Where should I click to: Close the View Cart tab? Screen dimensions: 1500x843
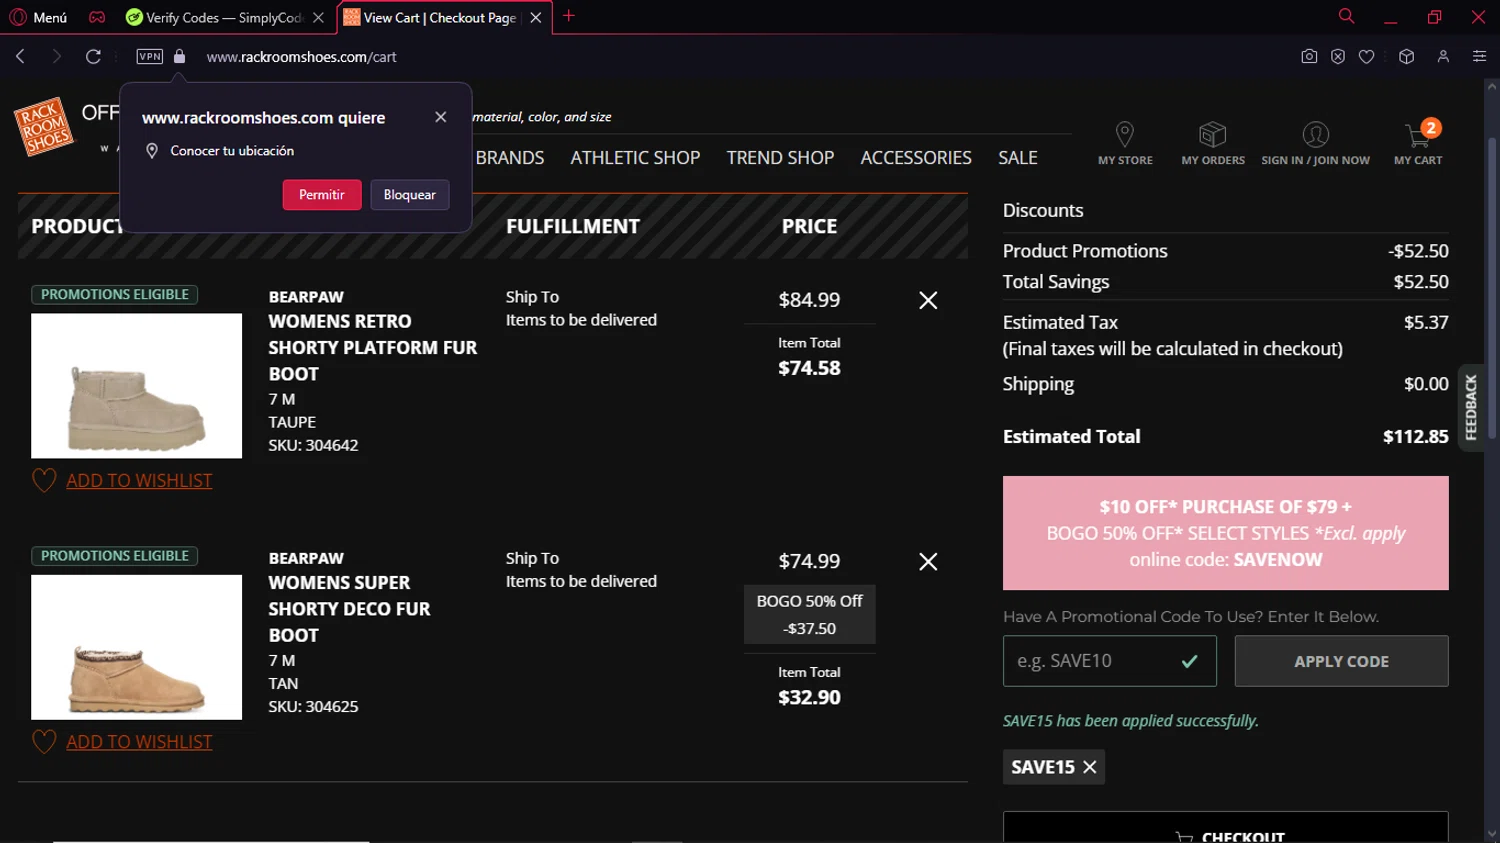click(536, 18)
